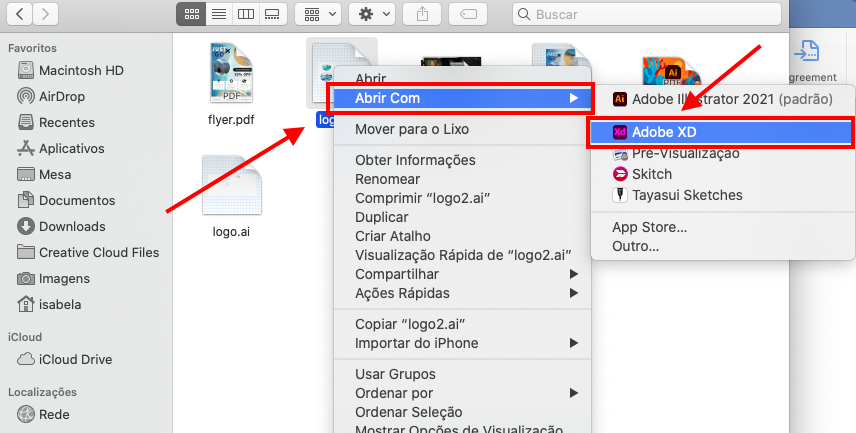Open the gear action menu
Image resolution: width=856 pixels, height=433 pixels.
coord(372,14)
